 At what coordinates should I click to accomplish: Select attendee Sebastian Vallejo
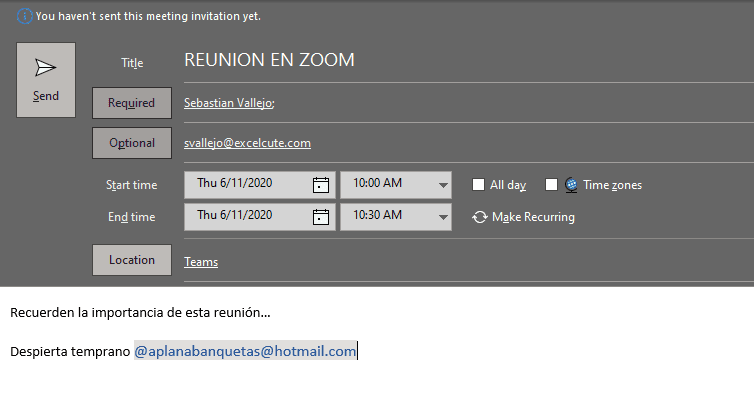pyautogui.click(x=229, y=103)
